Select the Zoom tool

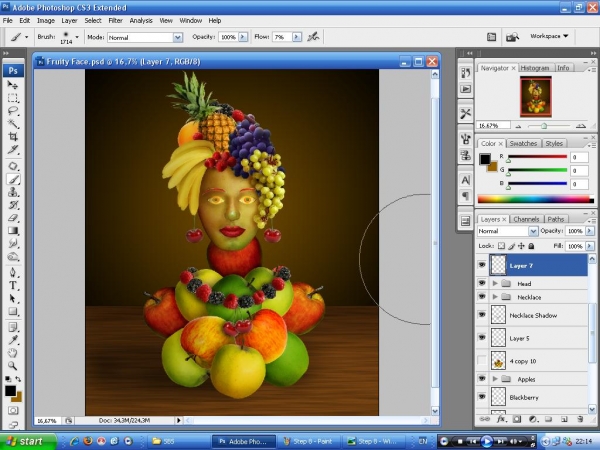[13, 366]
